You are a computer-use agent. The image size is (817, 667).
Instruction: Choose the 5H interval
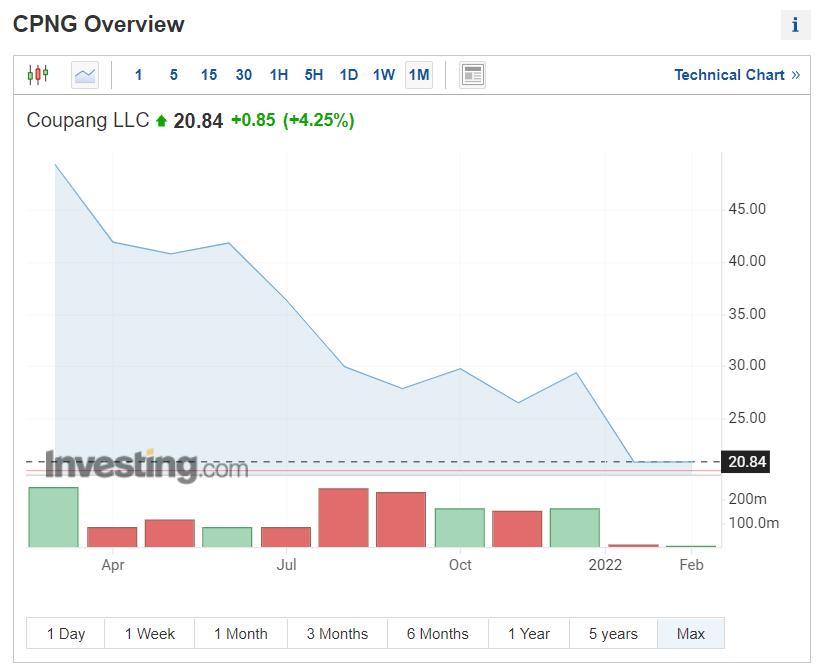click(x=314, y=75)
